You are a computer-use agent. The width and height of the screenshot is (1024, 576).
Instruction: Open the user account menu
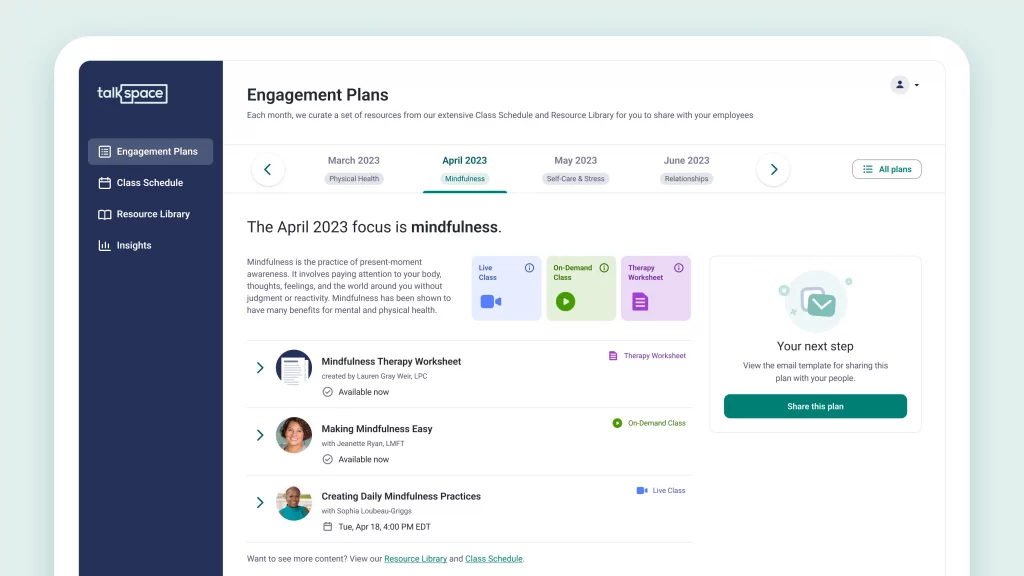(904, 85)
